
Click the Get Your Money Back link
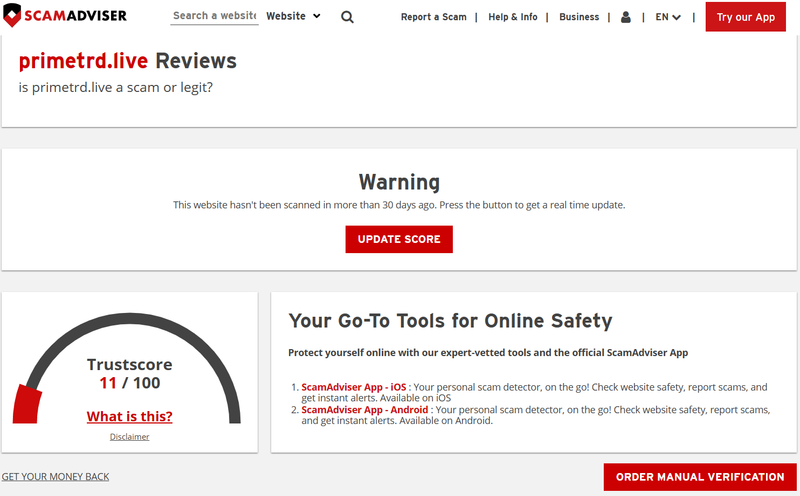point(55,477)
